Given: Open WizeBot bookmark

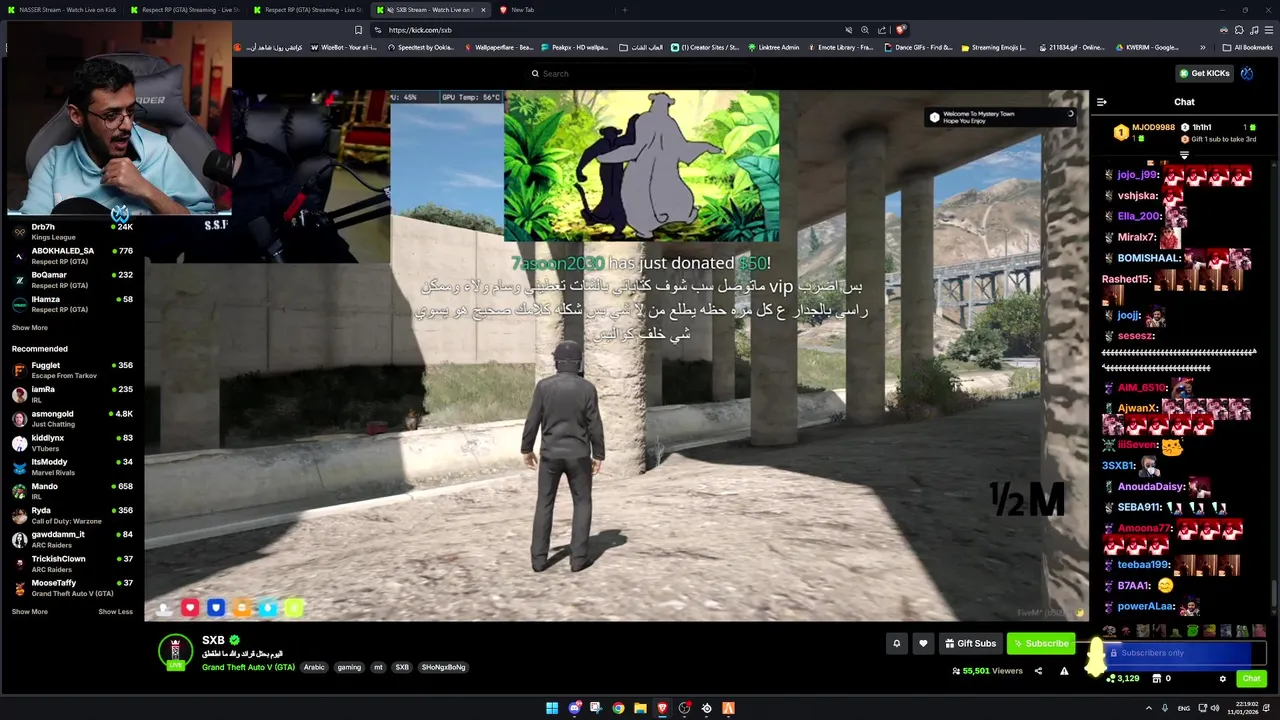Looking at the screenshot, I should (x=344, y=47).
